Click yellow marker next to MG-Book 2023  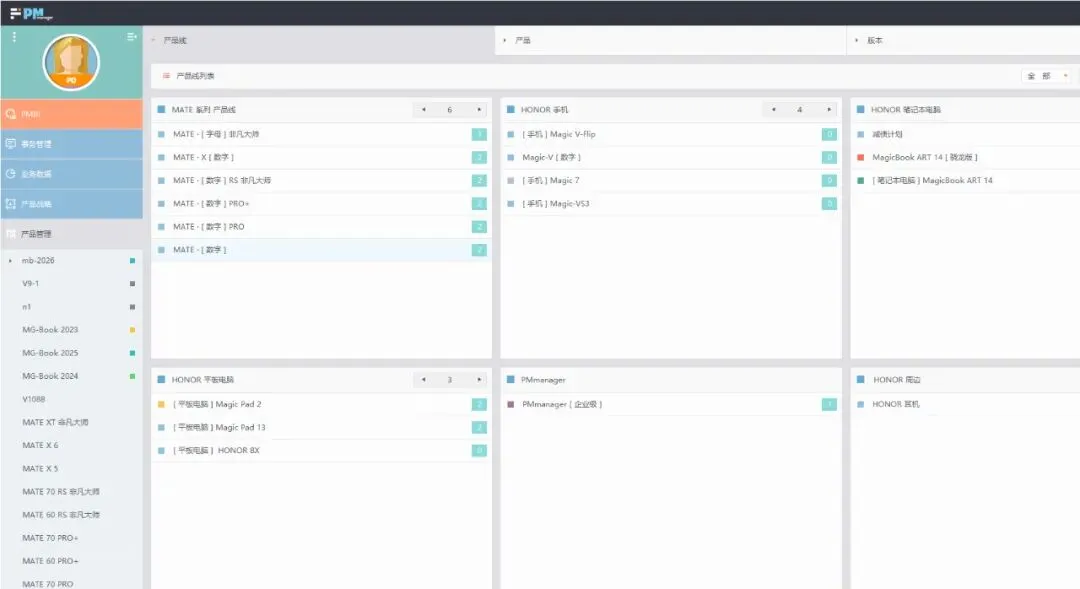pos(132,330)
